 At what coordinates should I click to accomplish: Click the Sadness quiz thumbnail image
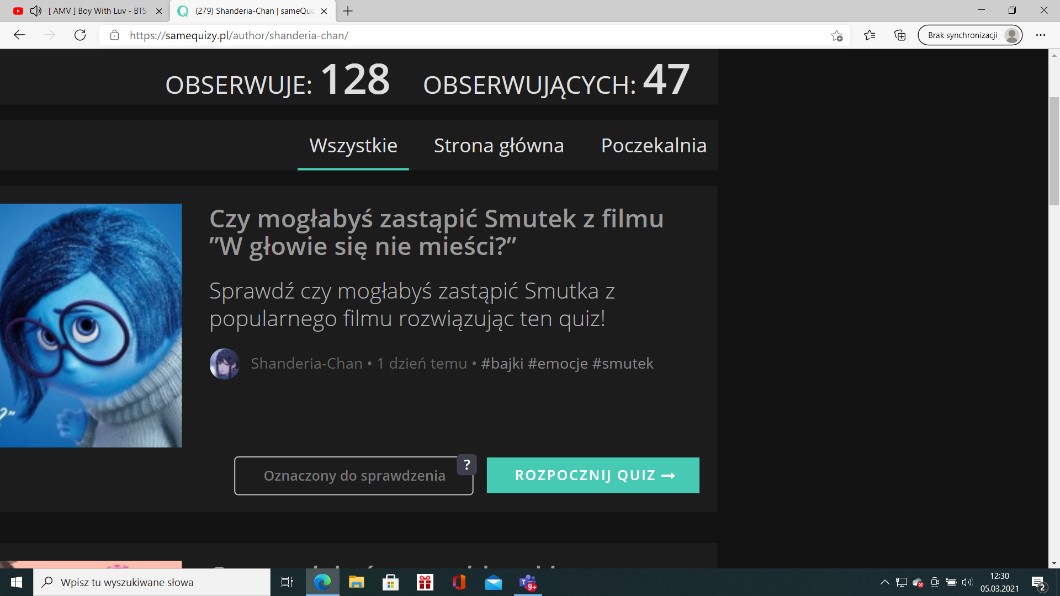(91, 325)
